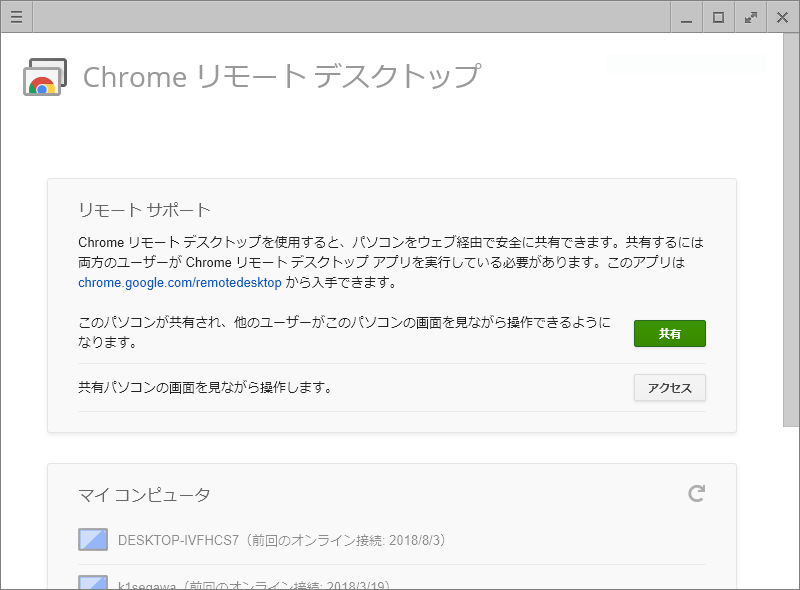800x590 pixels.
Task: Connect to DESKTOP-IVFHCS7 host entry
Action: 392,540
